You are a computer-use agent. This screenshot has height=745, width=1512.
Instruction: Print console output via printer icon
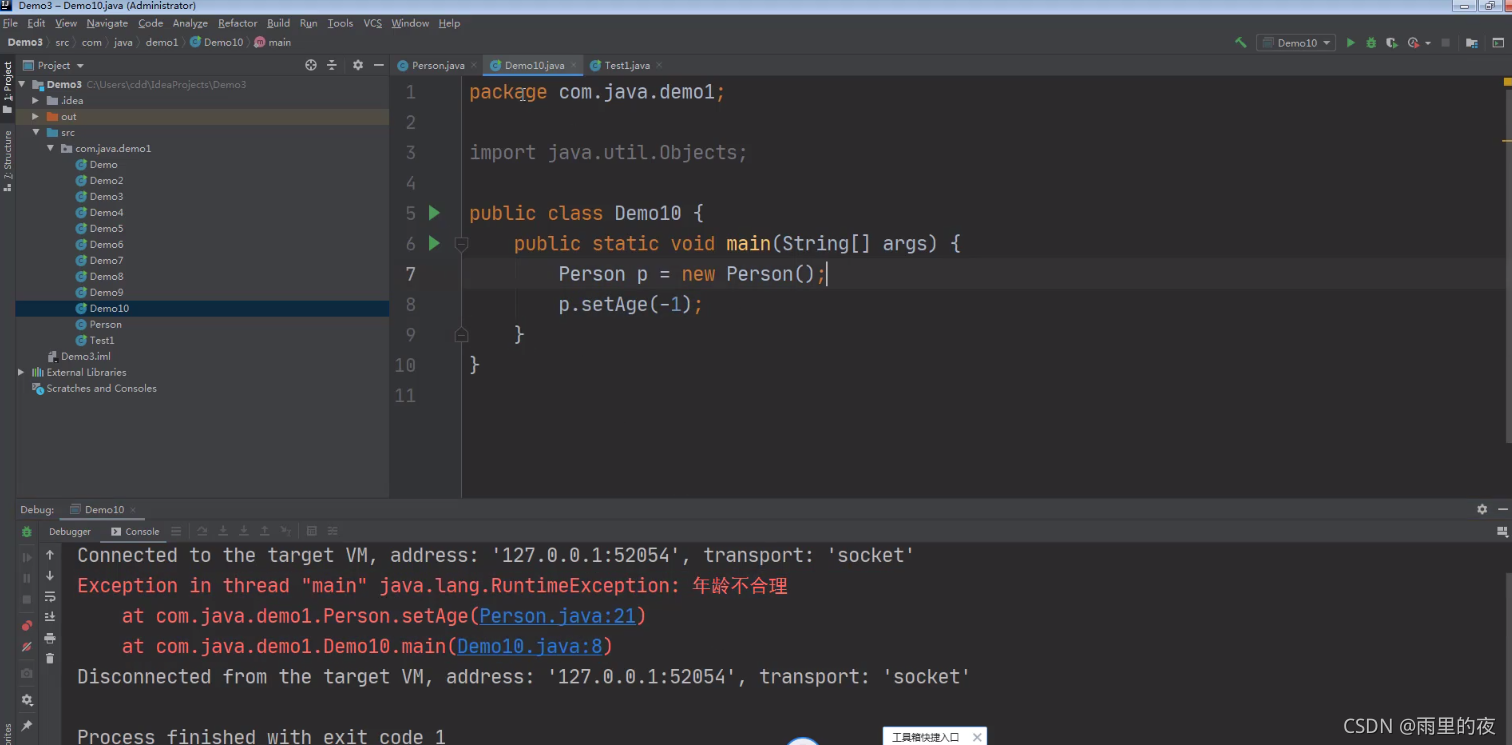[51, 636]
